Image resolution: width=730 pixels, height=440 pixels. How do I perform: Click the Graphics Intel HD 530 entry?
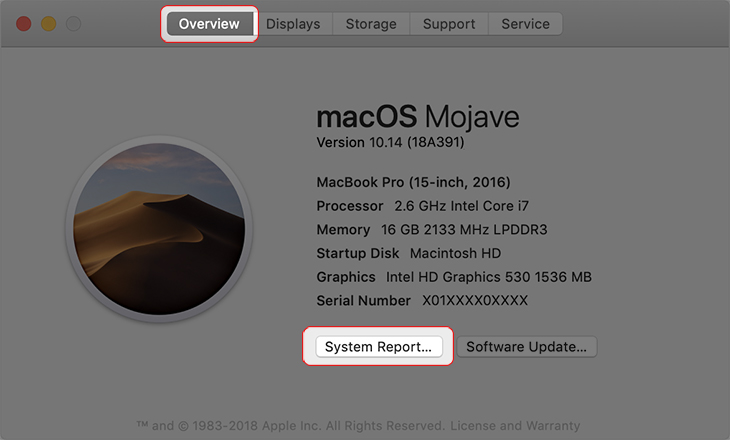point(454,277)
